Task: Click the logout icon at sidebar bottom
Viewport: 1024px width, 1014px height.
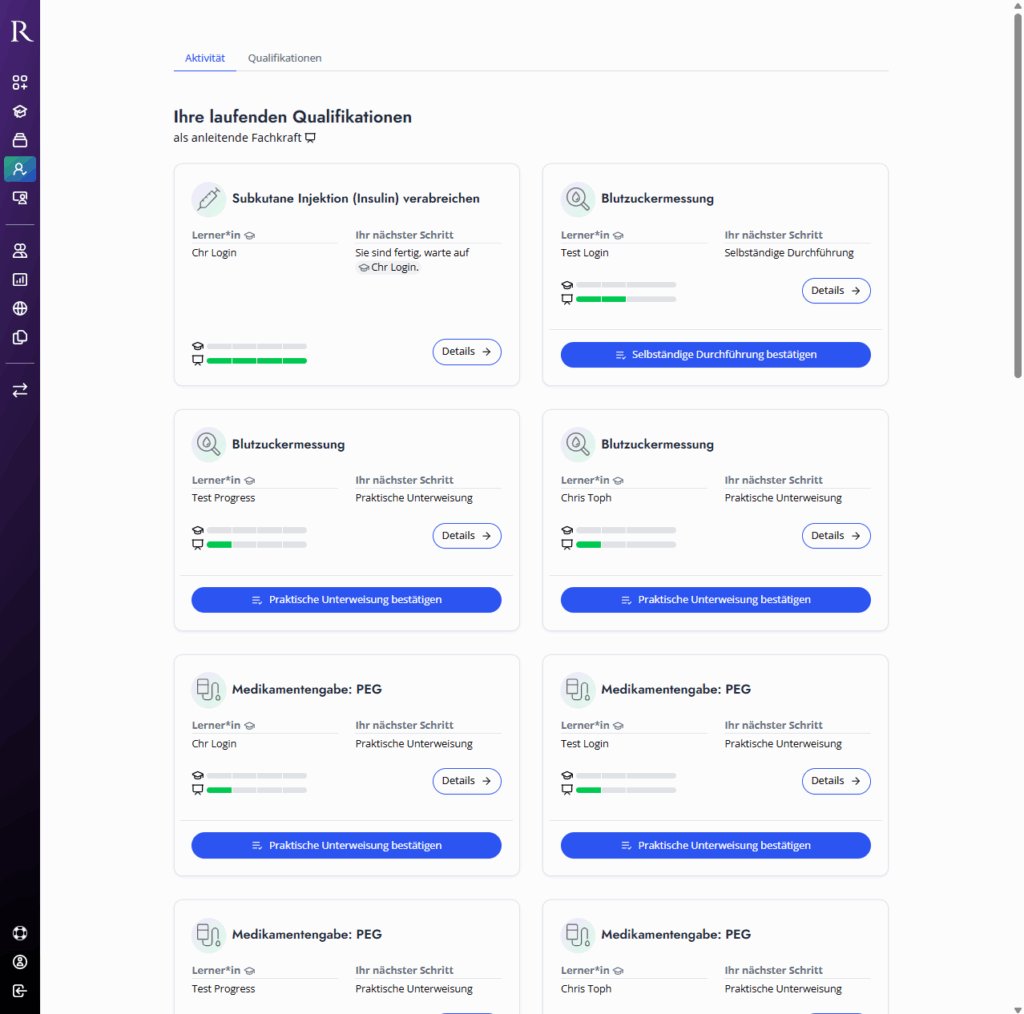Action: 20,991
